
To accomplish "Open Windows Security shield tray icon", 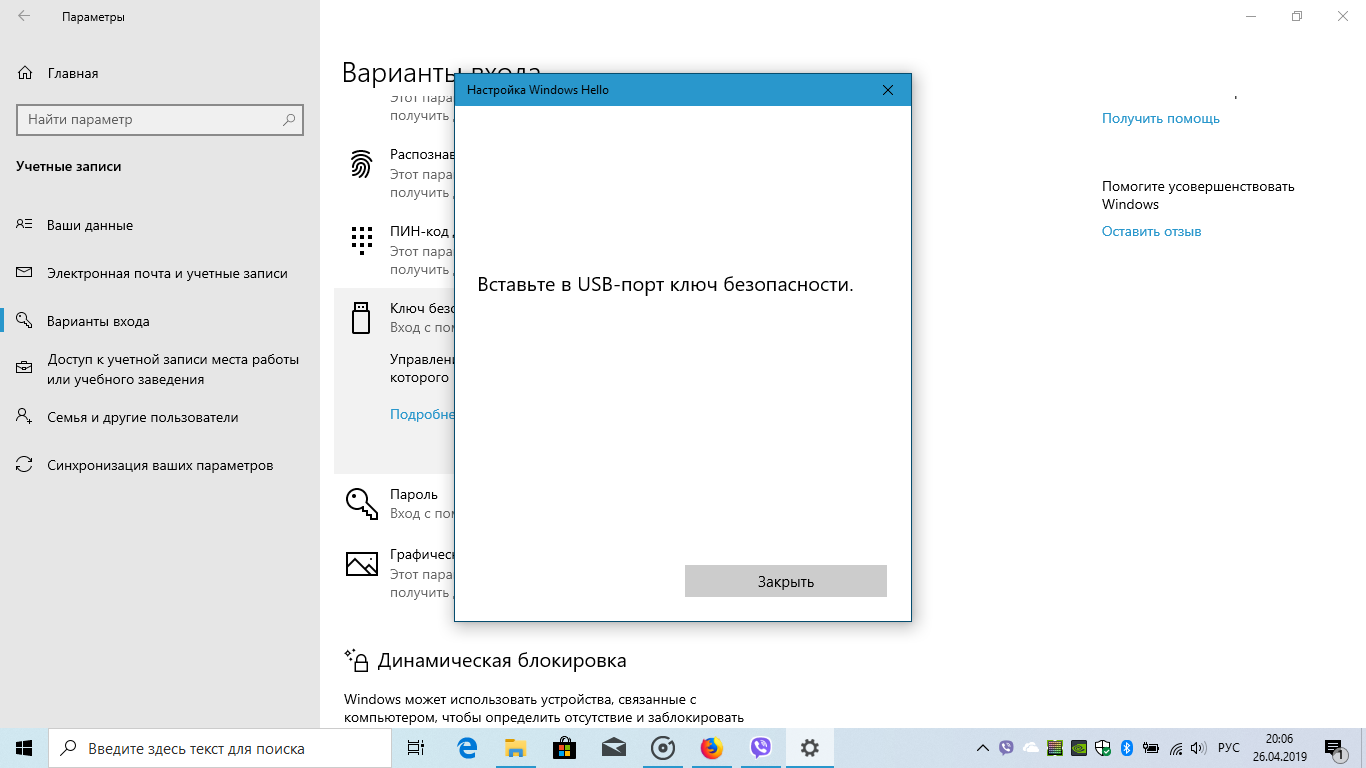I will click(x=1103, y=748).
